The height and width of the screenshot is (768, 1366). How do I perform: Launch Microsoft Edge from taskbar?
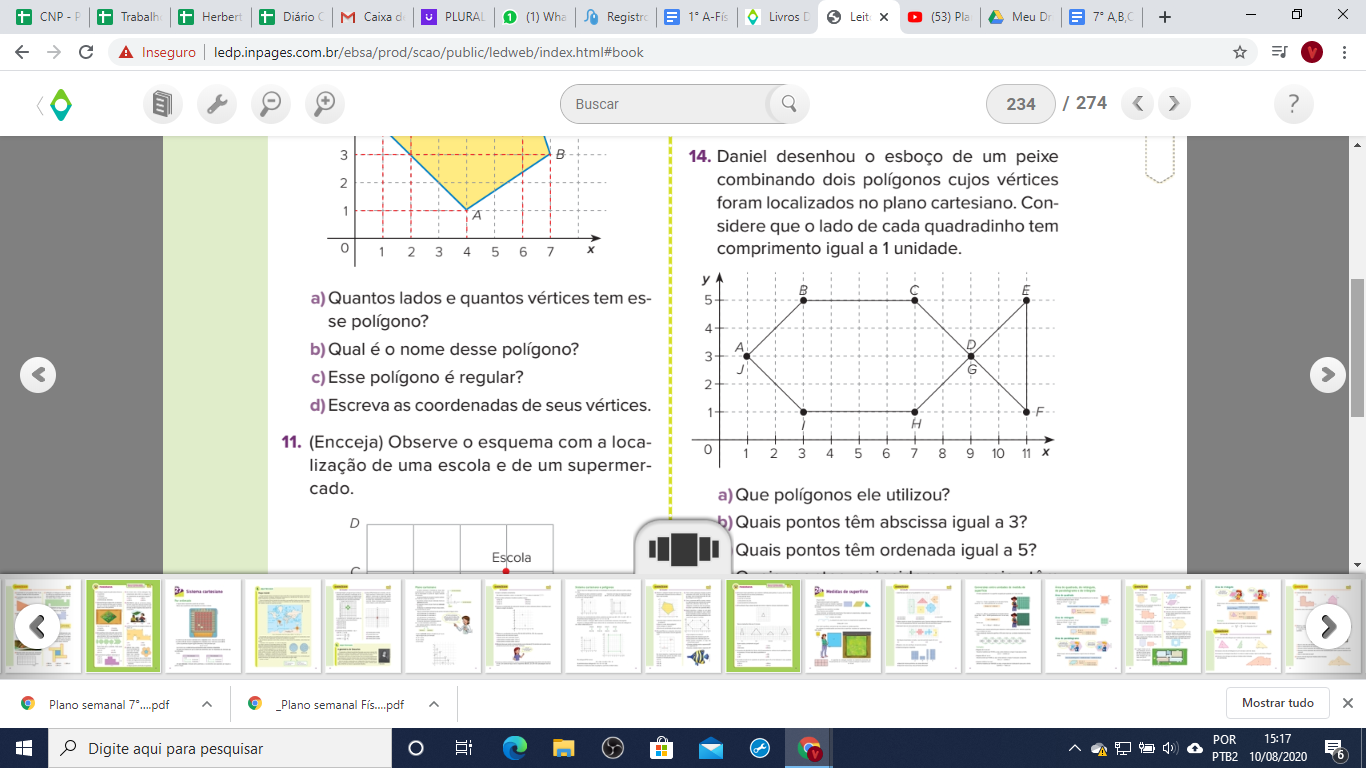pos(514,748)
